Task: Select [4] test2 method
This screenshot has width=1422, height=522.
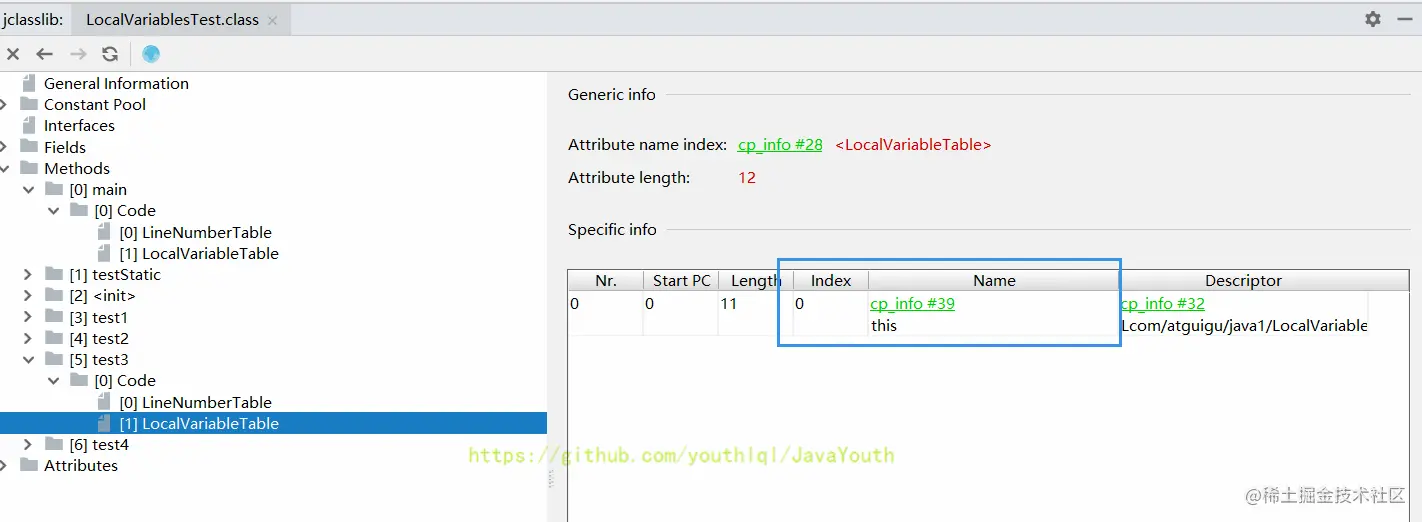Action: (99, 339)
